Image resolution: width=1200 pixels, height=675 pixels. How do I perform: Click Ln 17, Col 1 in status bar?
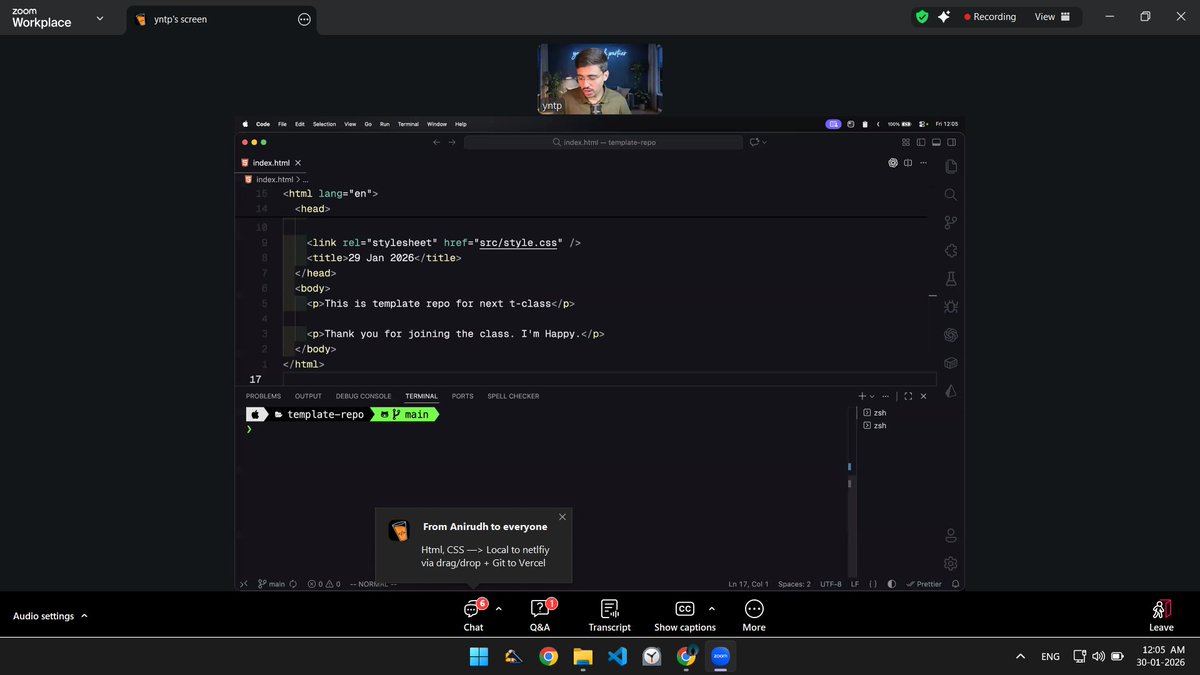748,584
